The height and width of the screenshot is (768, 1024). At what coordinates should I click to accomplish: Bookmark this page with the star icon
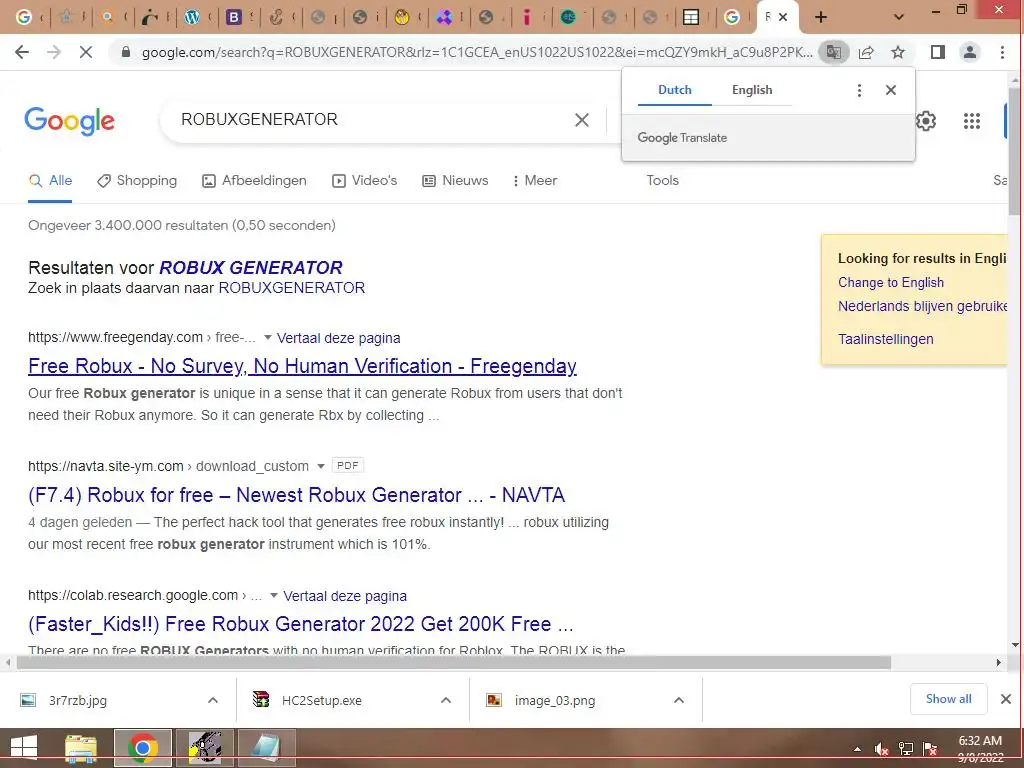898,52
